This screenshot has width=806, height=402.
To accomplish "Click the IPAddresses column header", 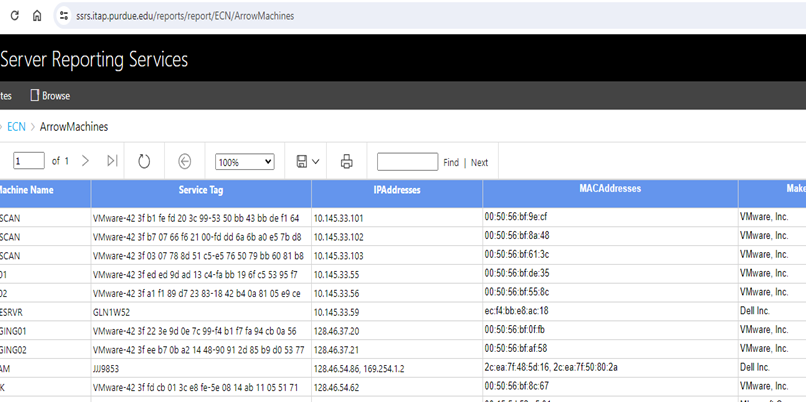I will (396, 189).
